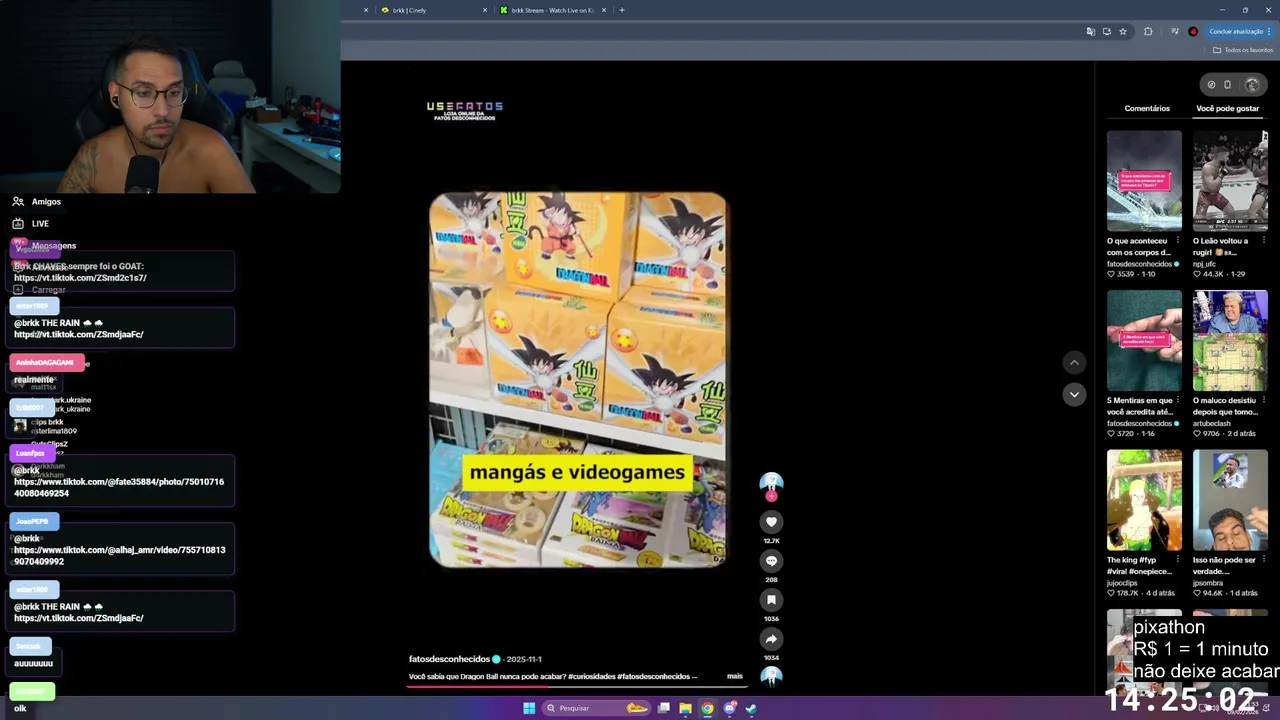Close the 'brkk | Cinefy' tab
The image size is (1280, 720).
pos(485,10)
